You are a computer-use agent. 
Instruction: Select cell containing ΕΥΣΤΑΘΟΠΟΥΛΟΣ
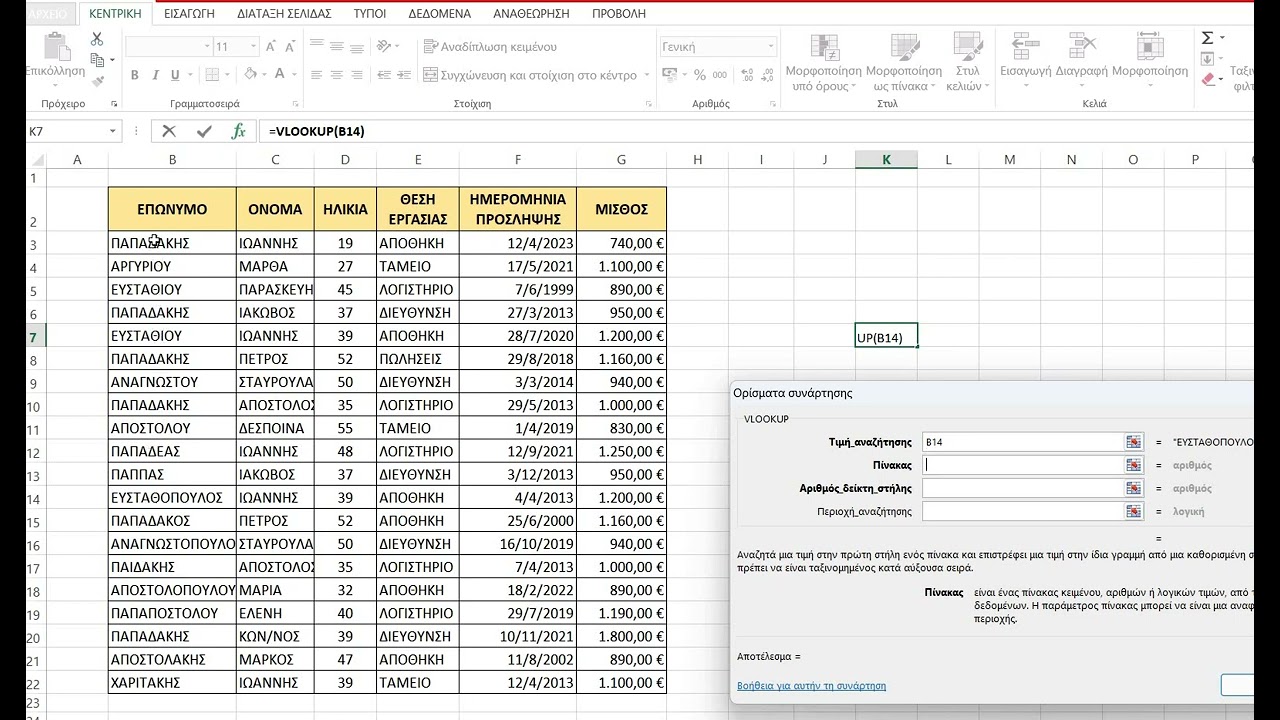tap(172, 497)
